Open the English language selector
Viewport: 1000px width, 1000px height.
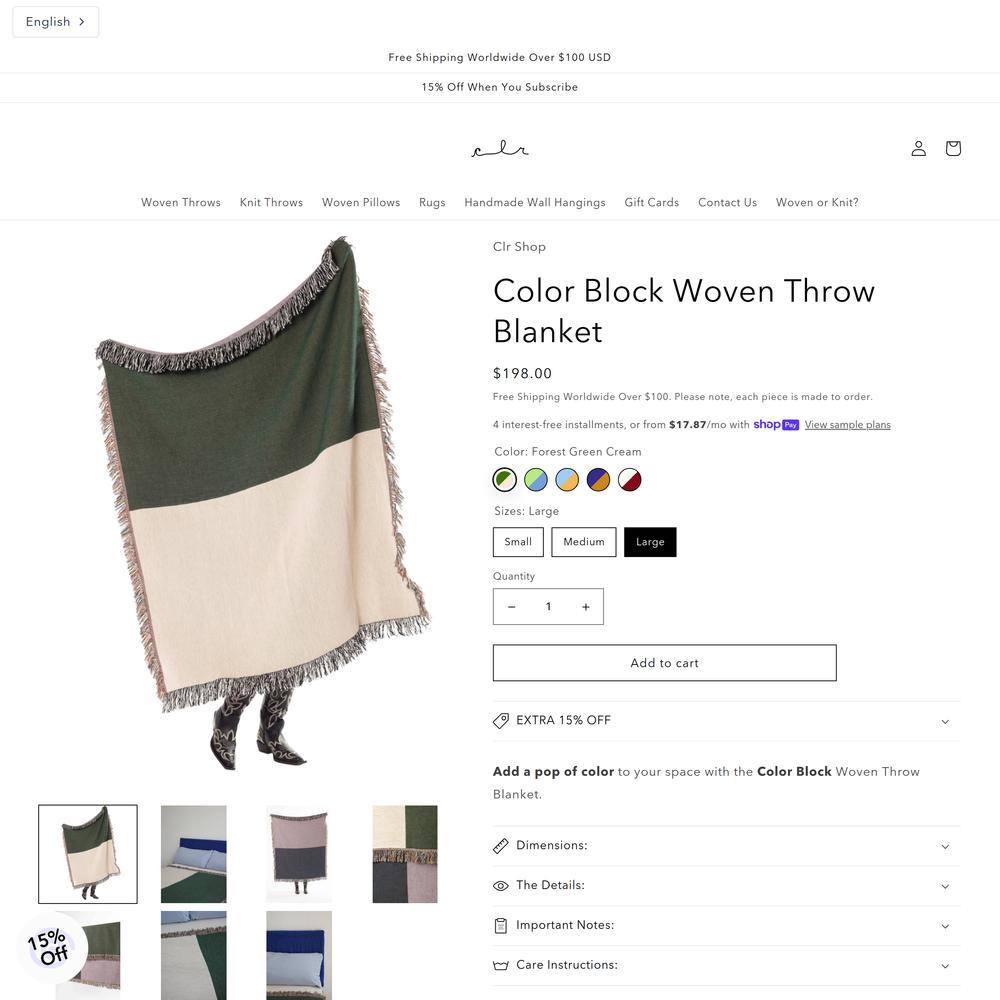point(55,22)
